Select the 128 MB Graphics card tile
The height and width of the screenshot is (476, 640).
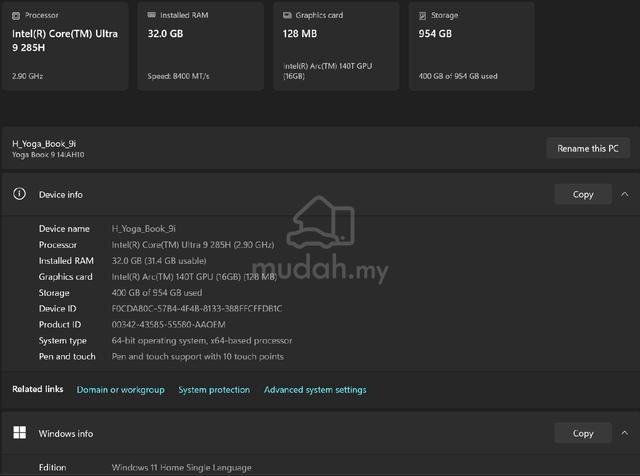tap(336, 45)
